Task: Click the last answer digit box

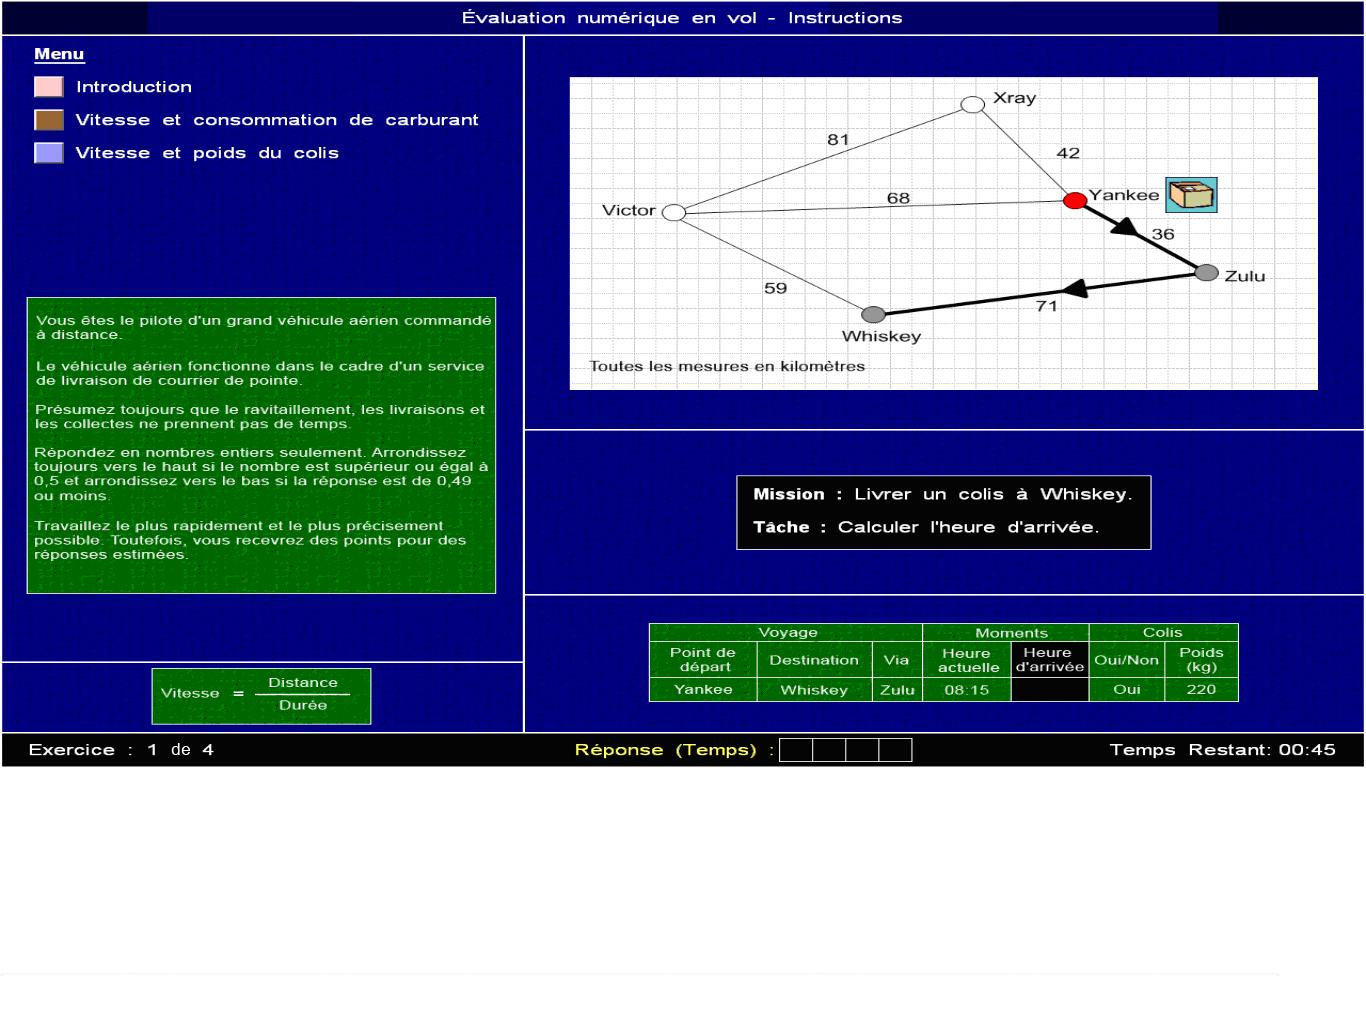Action: tap(895, 750)
